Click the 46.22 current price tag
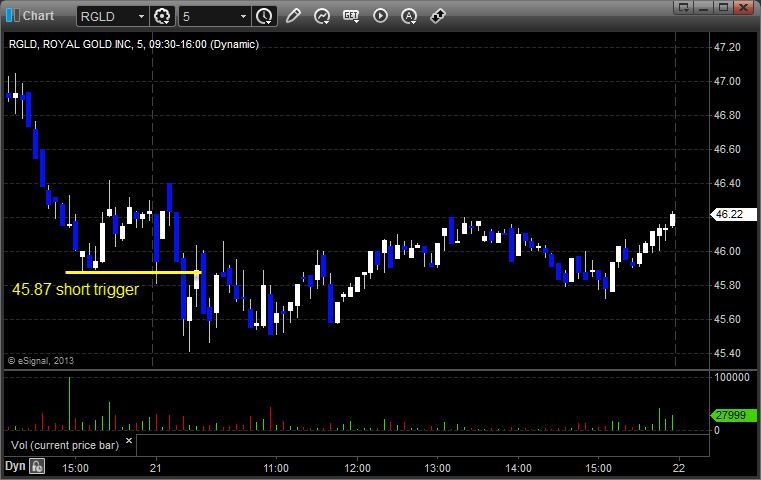761x480 pixels. [733, 214]
